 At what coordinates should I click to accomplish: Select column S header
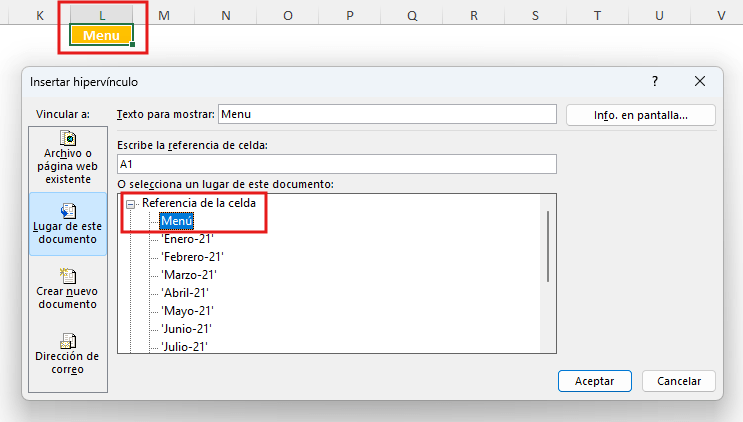pos(535,16)
